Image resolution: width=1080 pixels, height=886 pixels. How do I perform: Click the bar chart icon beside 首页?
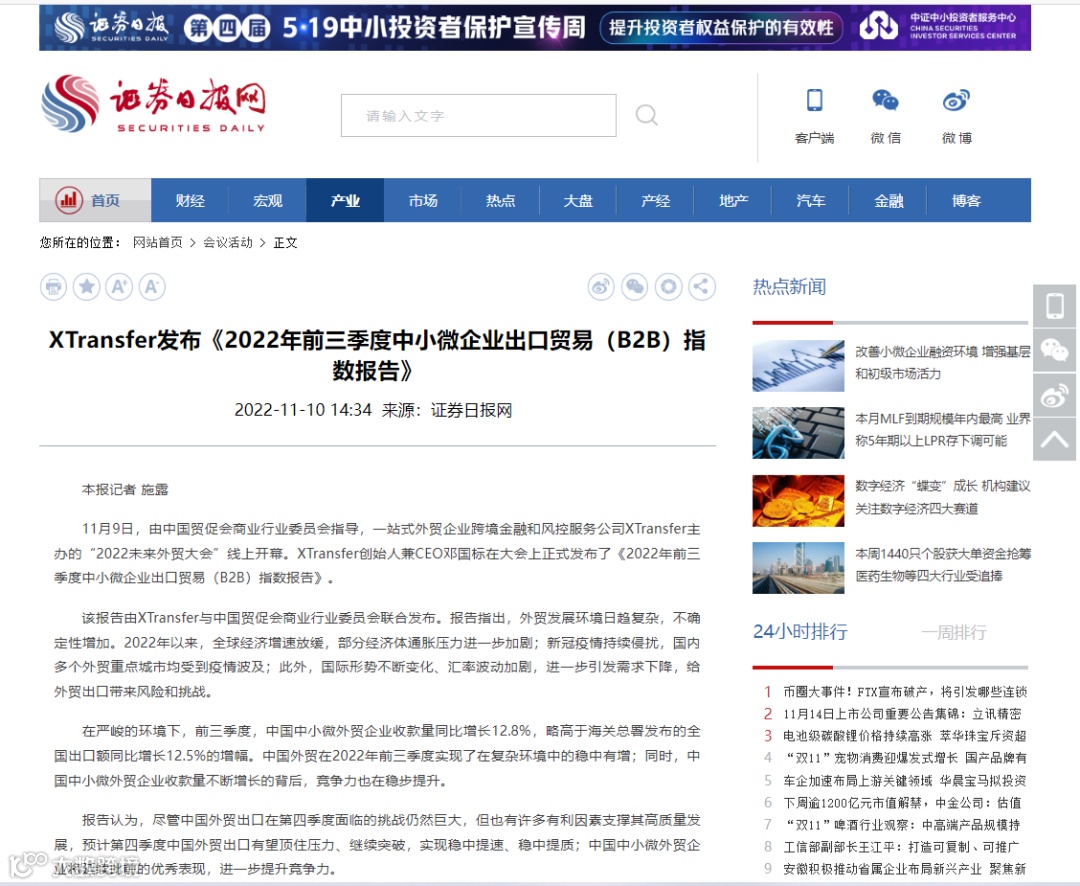(69, 200)
